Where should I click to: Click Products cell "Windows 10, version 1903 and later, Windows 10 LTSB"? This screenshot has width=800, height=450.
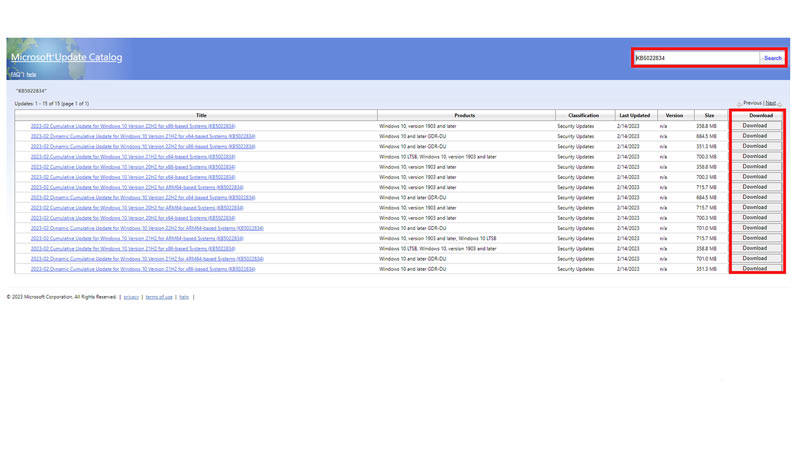[437, 238]
